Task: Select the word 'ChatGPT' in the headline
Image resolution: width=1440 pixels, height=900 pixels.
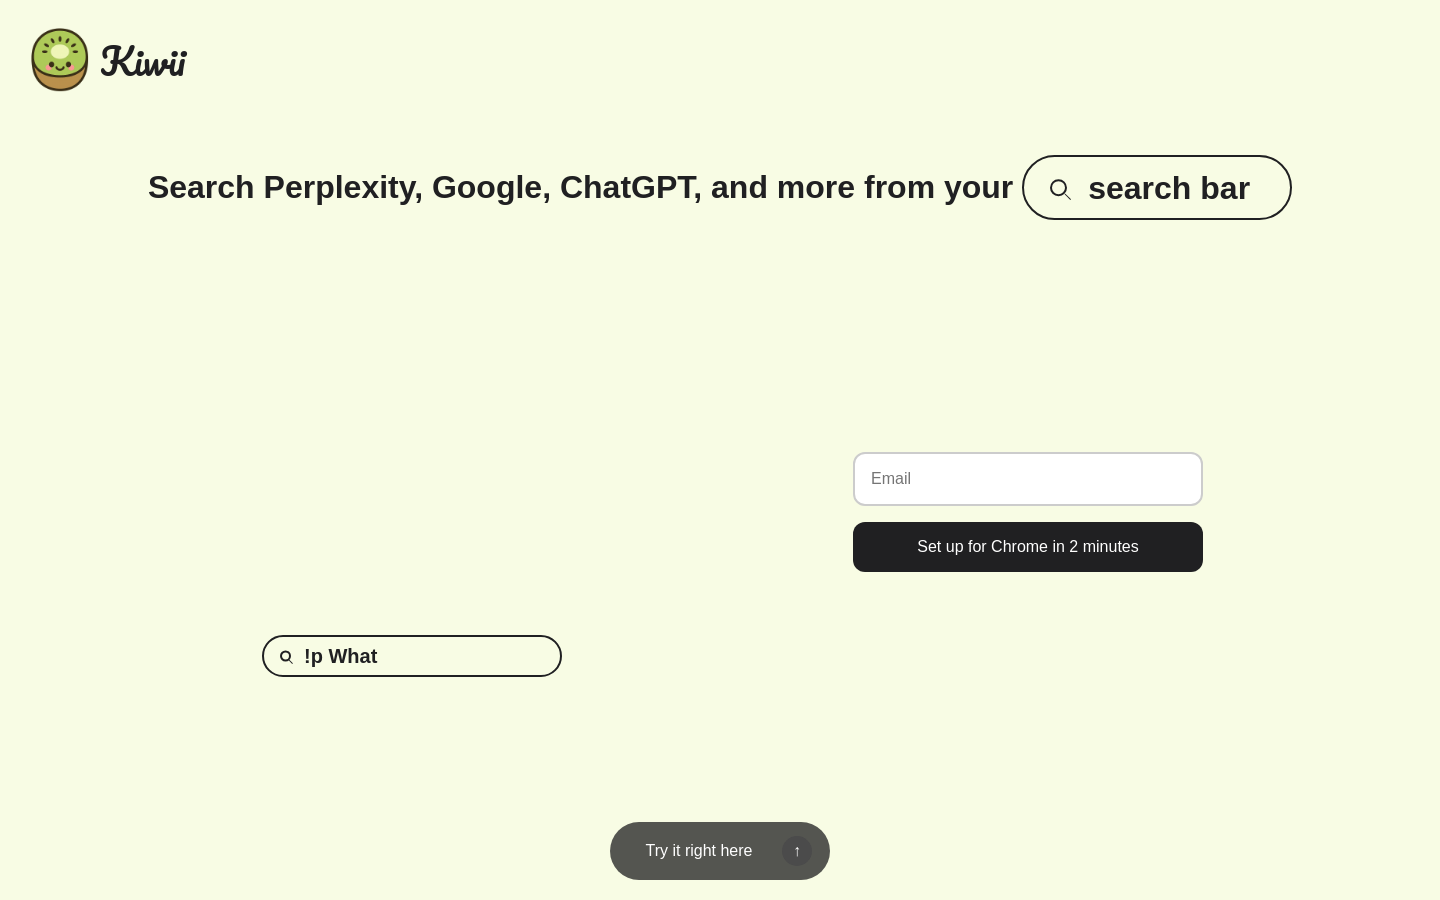Action: point(626,187)
